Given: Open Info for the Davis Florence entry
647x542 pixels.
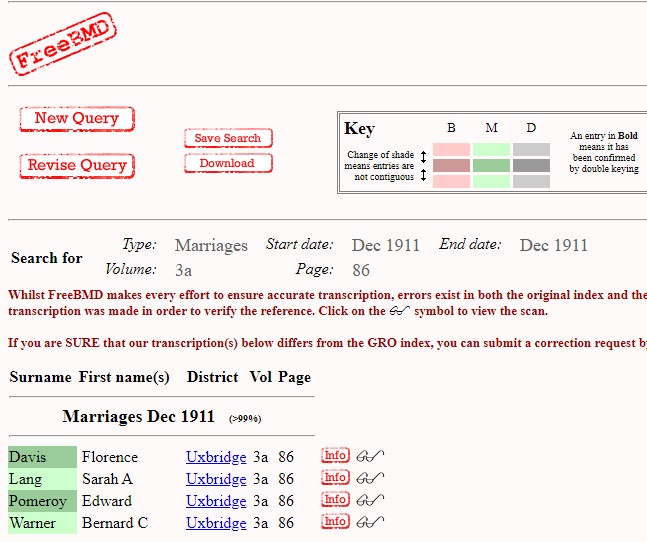Looking at the screenshot, I should tap(335, 456).
